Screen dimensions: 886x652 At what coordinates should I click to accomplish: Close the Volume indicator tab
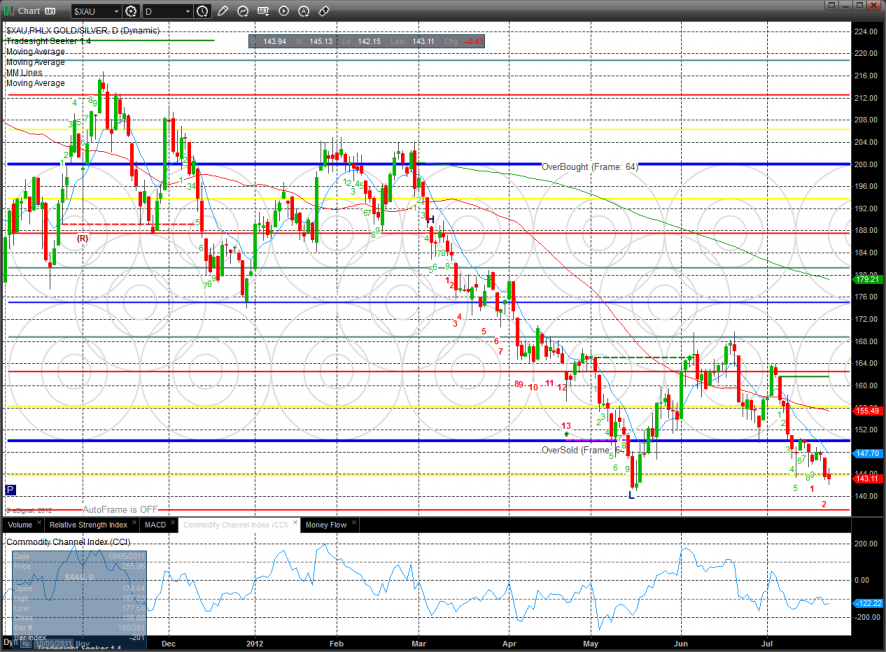point(40,523)
